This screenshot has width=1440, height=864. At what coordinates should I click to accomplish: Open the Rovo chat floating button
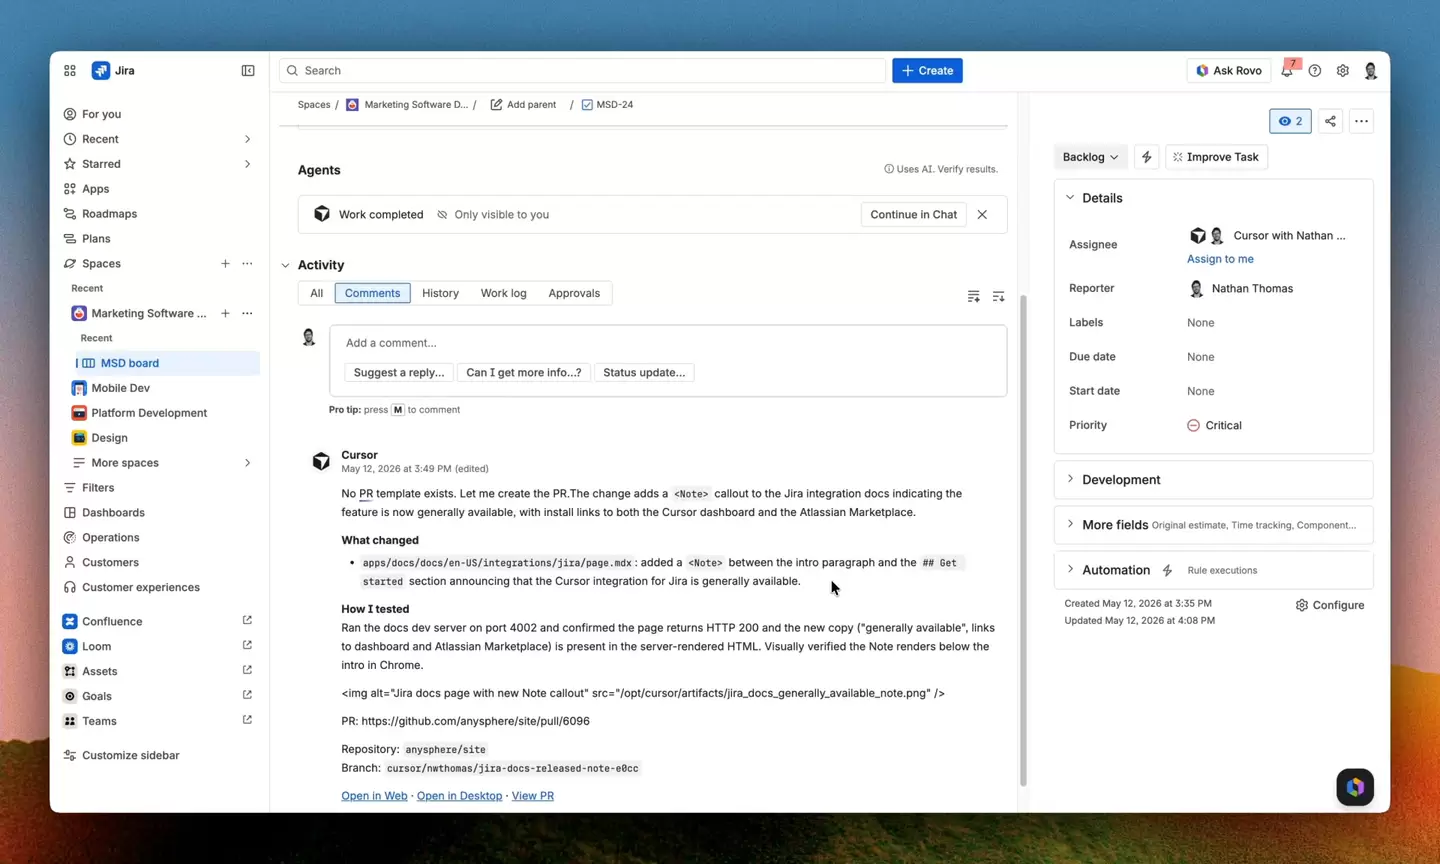(1355, 787)
